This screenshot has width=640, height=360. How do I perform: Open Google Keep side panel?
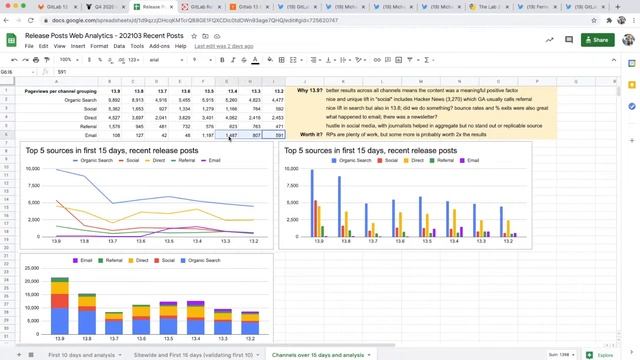632,85
